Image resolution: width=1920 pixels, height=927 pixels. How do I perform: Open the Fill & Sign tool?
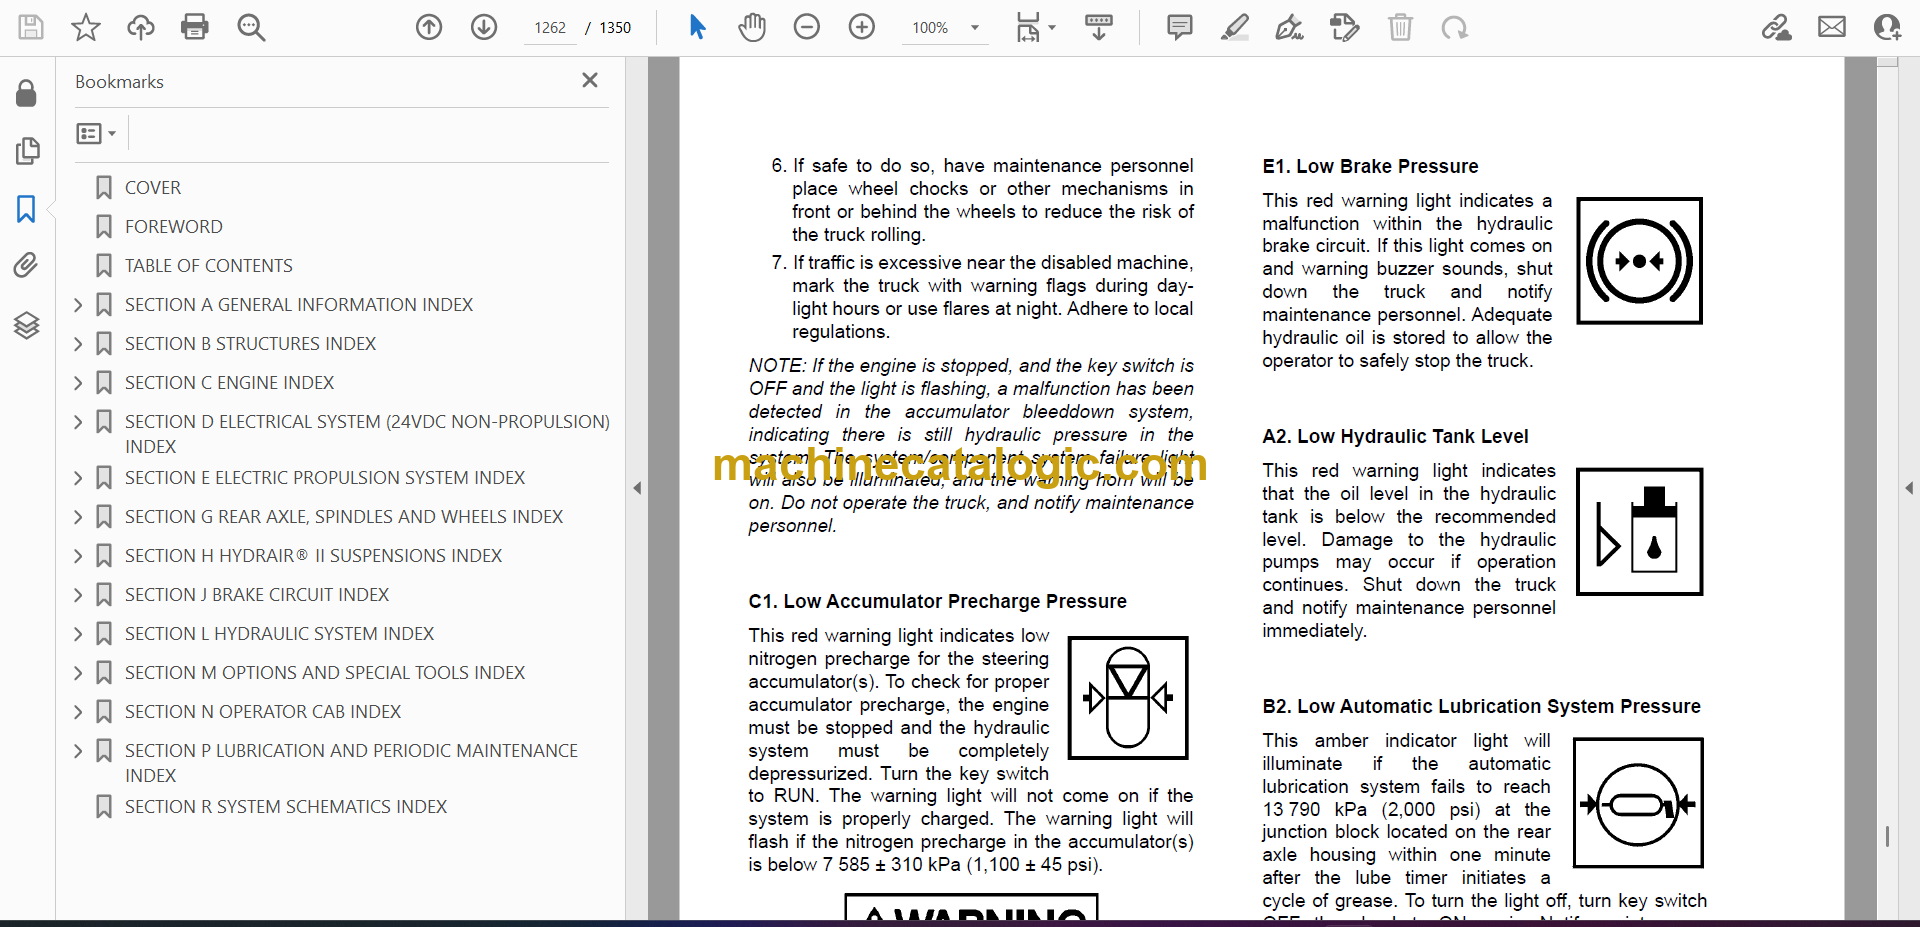pyautogui.click(x=1289, y=27)
